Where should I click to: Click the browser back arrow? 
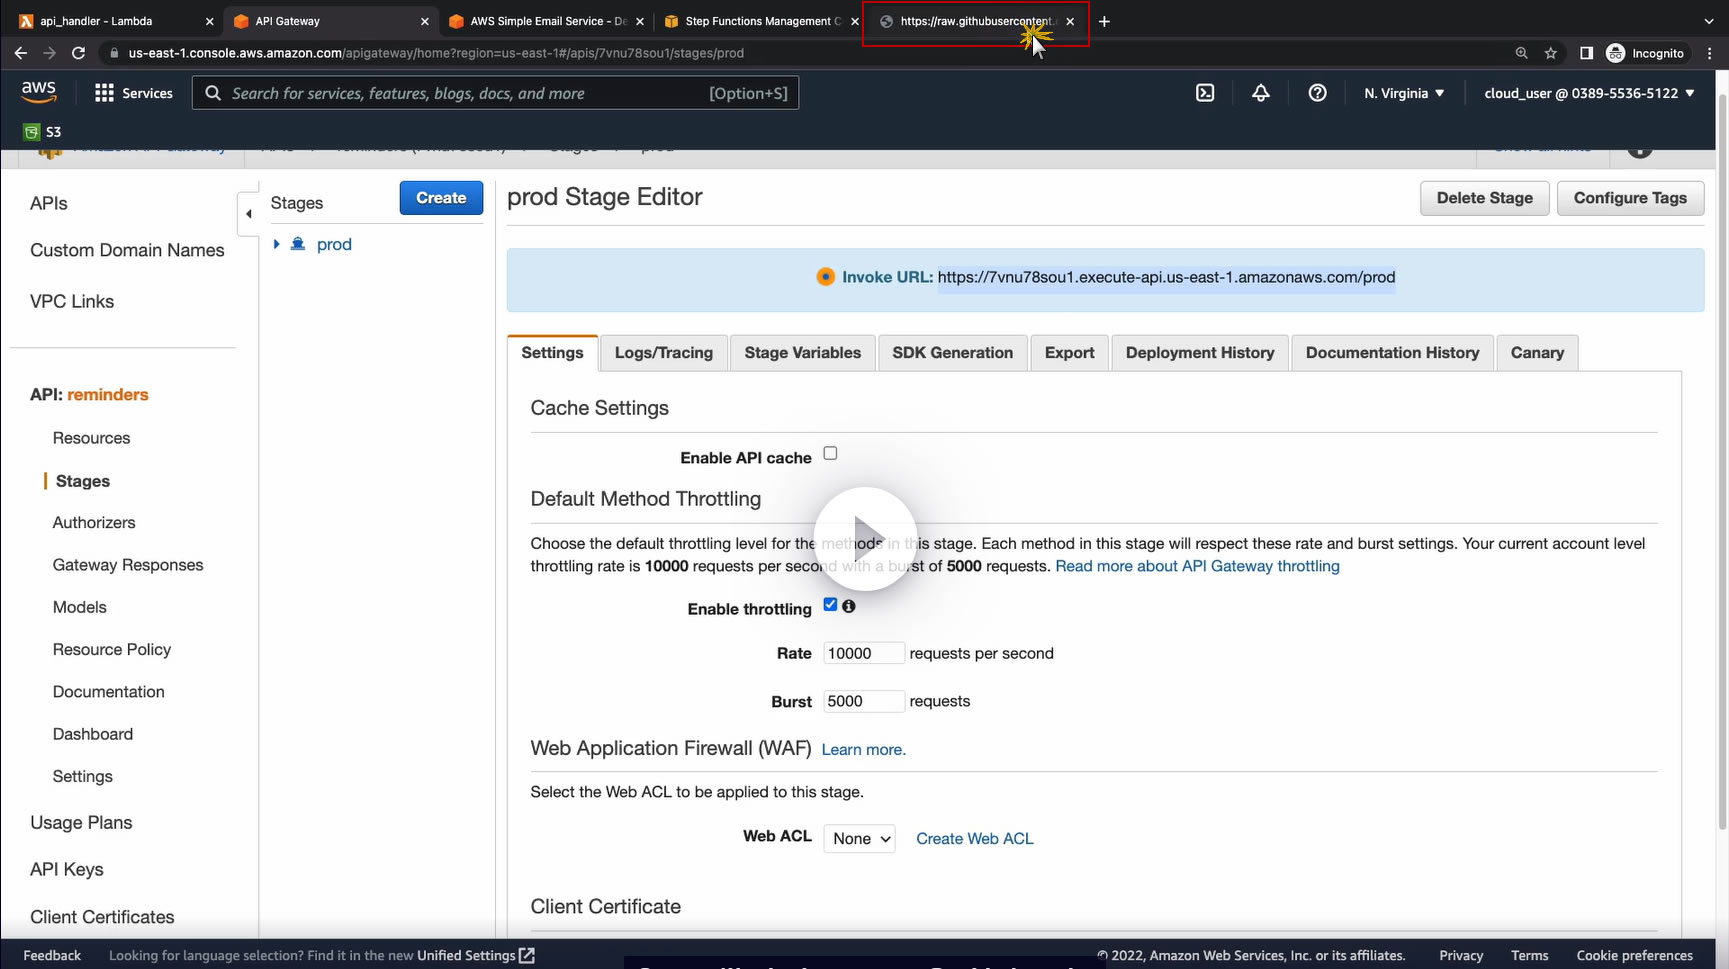pyautogui.click(x=20, y=53)
